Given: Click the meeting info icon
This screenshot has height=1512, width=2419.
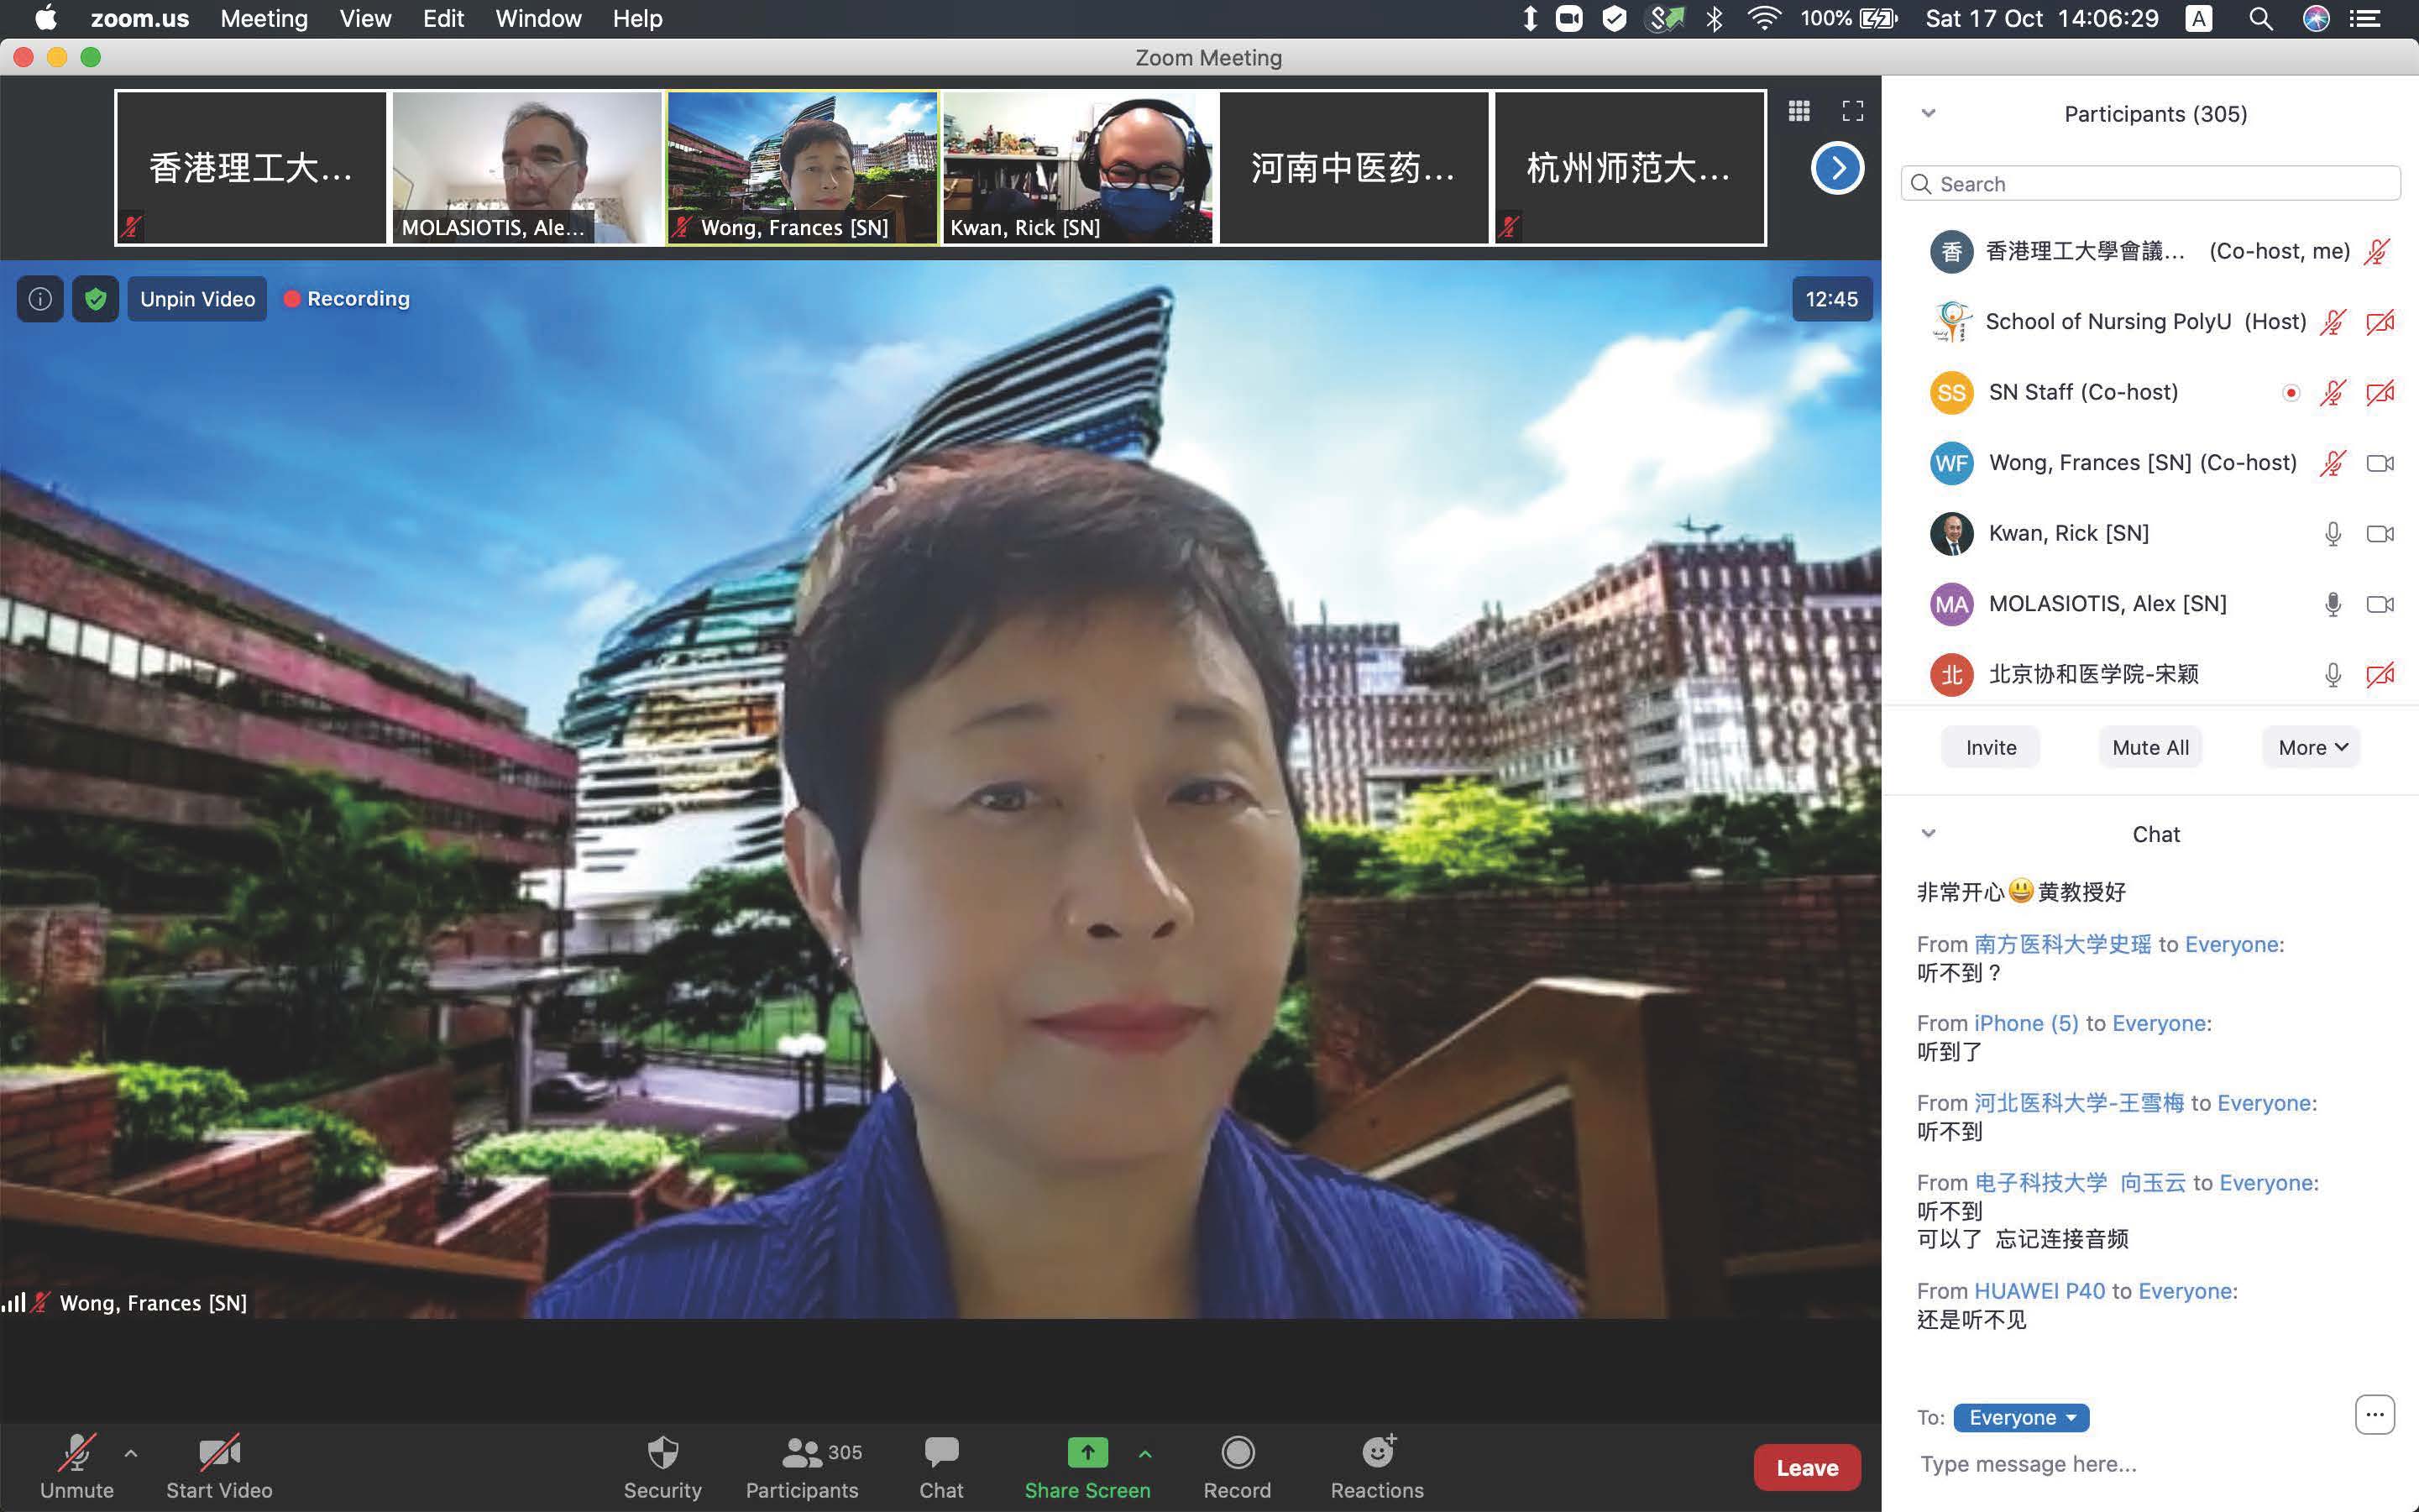Looking at the screenshot, I should [40, 299].
